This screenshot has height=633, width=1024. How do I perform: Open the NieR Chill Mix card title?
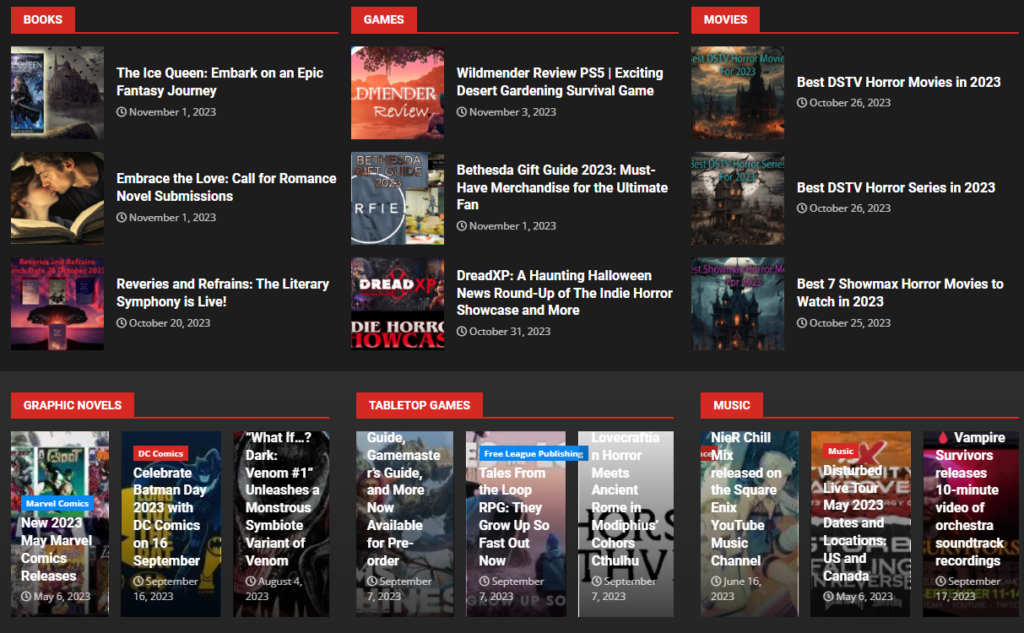(746, 498)
